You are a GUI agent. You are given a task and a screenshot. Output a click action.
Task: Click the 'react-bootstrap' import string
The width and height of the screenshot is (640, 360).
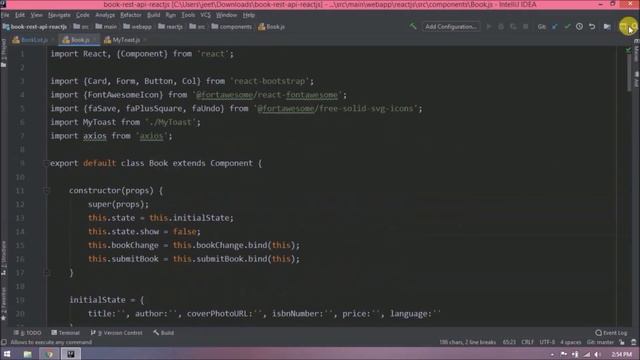pyautogui.click(x=269, y=81)
